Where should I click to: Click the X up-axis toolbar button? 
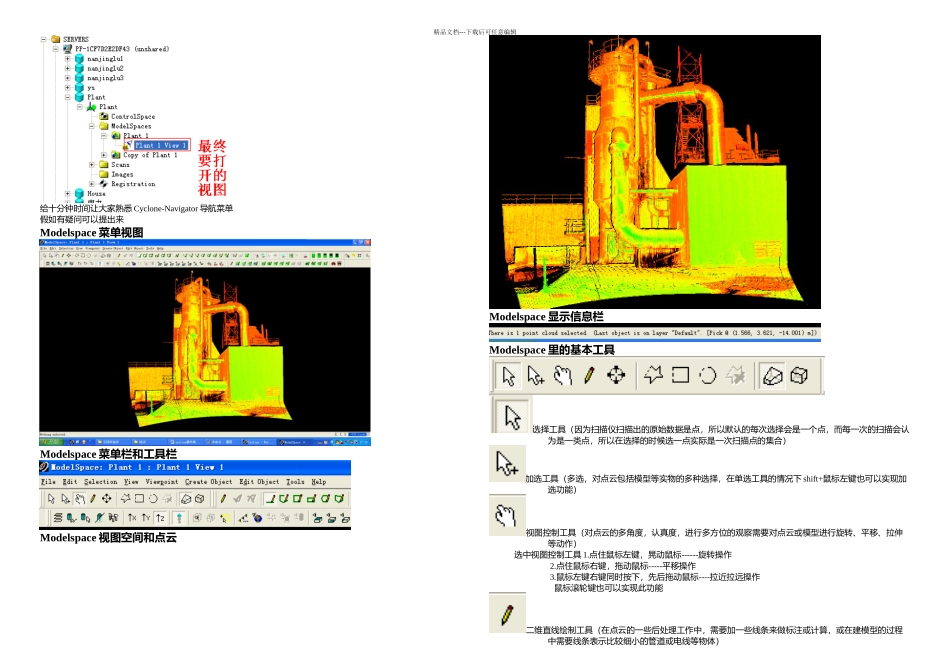[x=132, y=518]
